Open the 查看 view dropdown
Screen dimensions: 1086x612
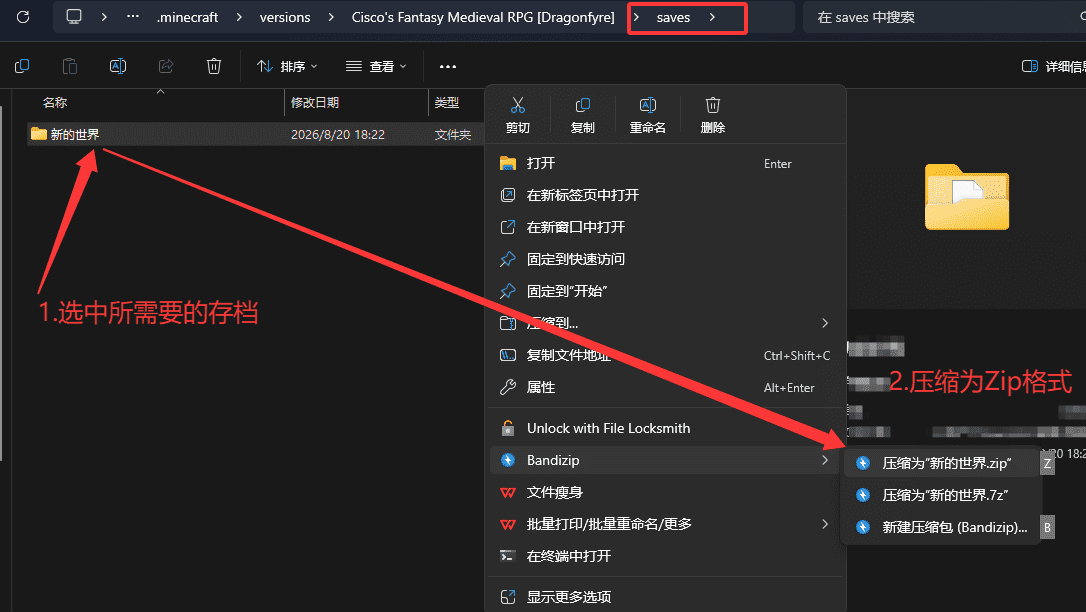pos(376,66)
